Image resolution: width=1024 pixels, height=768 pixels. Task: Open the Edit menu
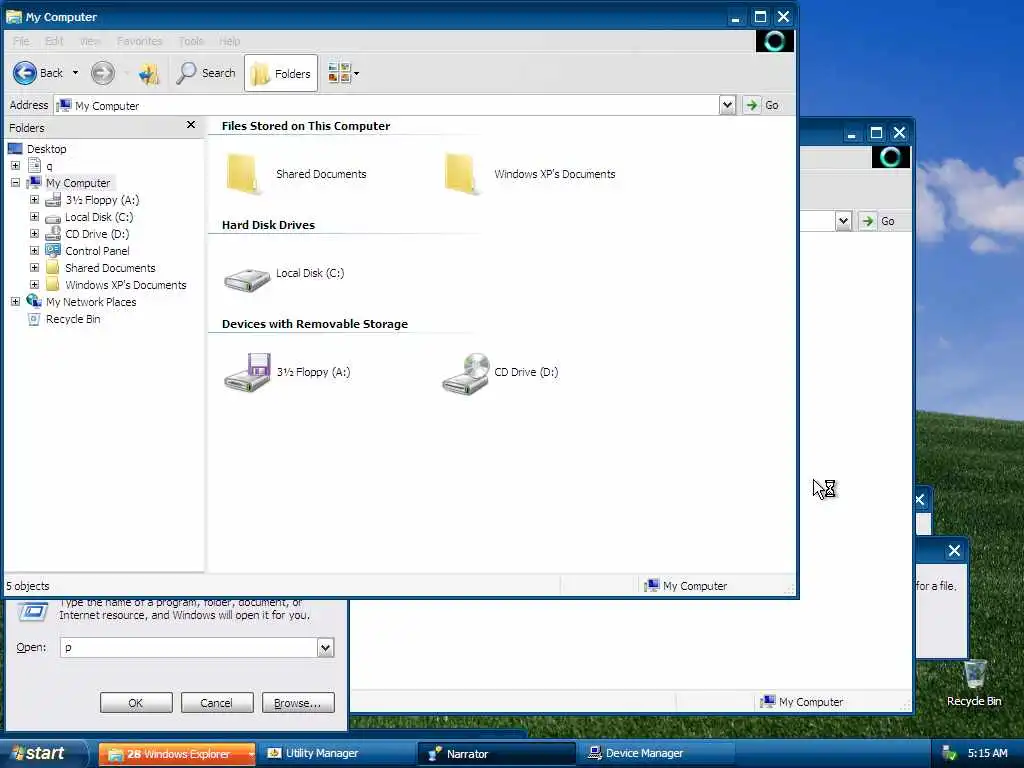pyautogui.click(x=54, y=41)
